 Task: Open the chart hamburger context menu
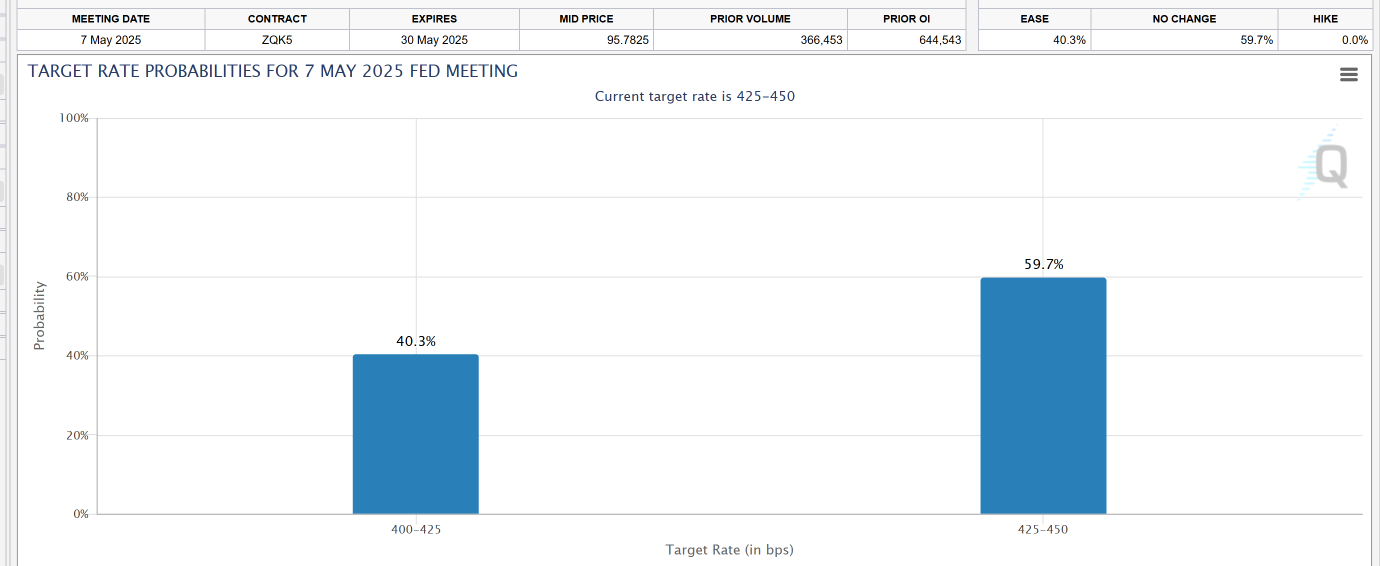pyautogui.click(x=1349, y=75)
